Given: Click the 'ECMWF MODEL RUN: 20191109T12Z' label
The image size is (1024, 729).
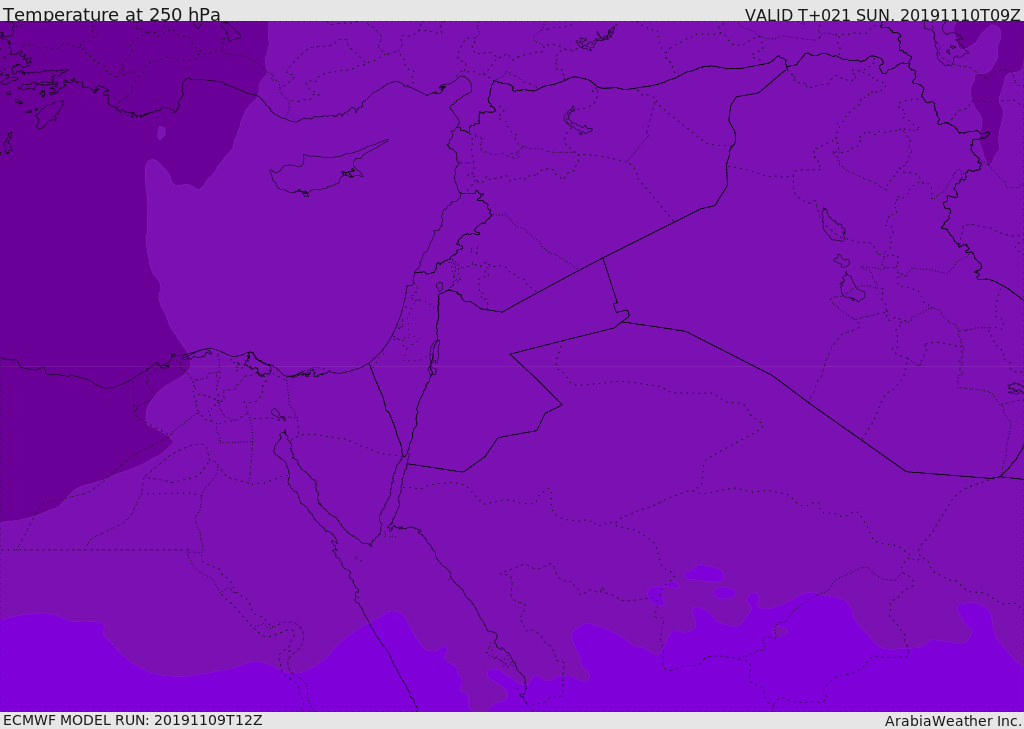Looking at the screenshot, I should click(x=133, y=721).
